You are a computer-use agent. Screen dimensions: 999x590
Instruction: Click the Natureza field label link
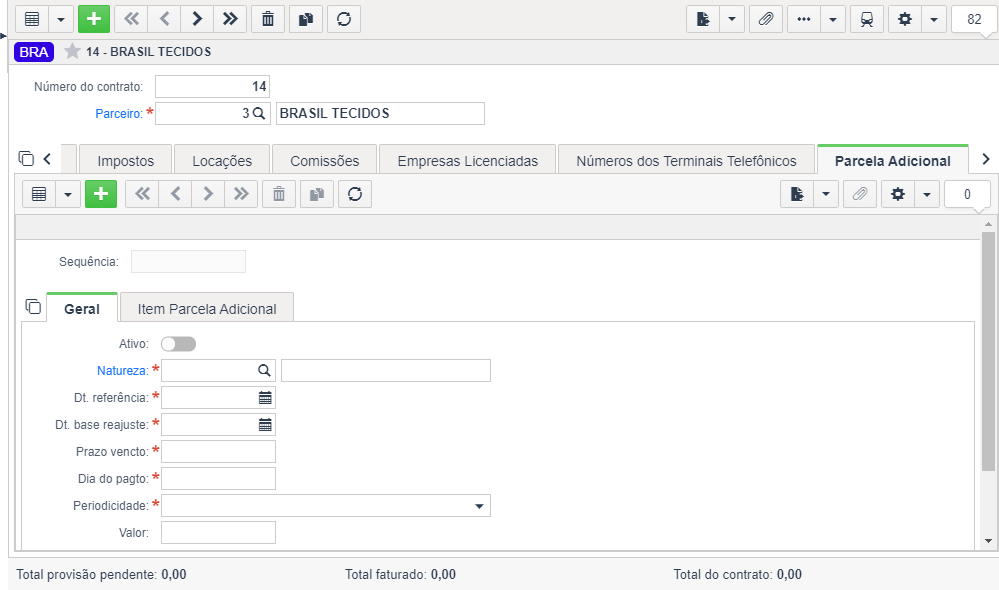click(122, 371)
